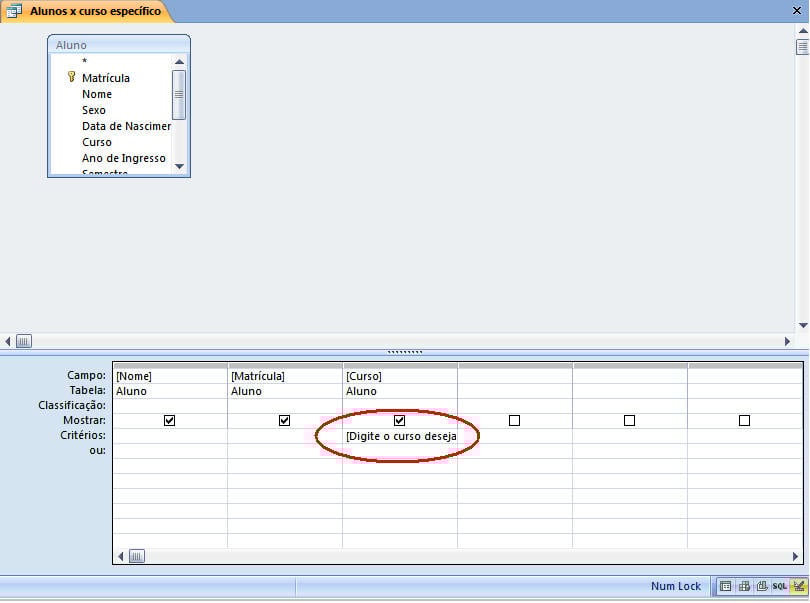
Task: Click the table pane vertical scrollbar thumb
Action: (803, 47)
